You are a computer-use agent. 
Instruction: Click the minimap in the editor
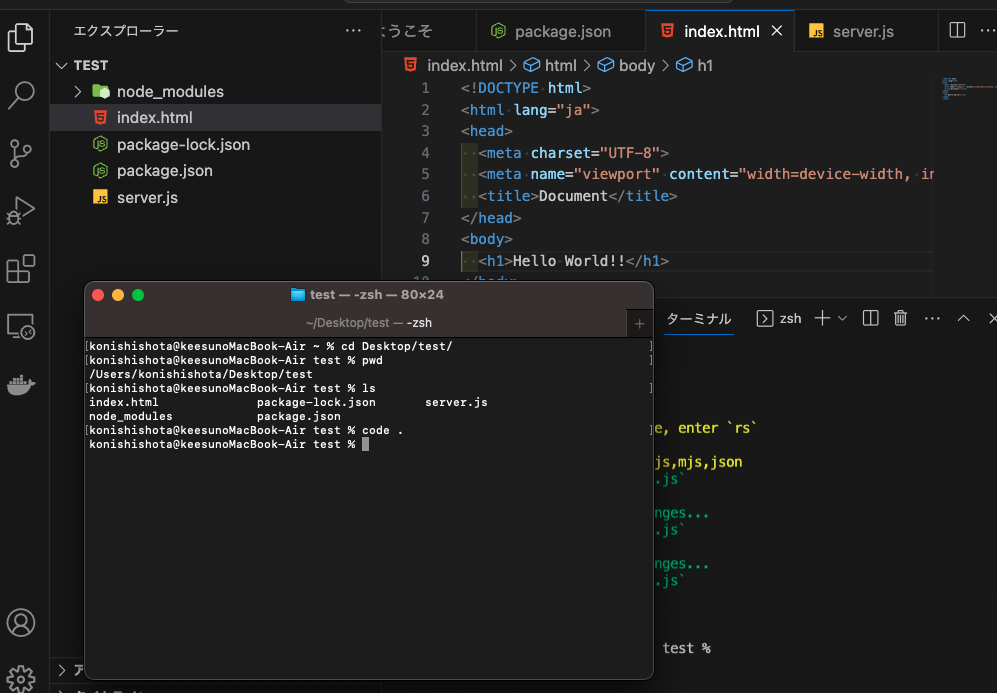click(965, 89)
